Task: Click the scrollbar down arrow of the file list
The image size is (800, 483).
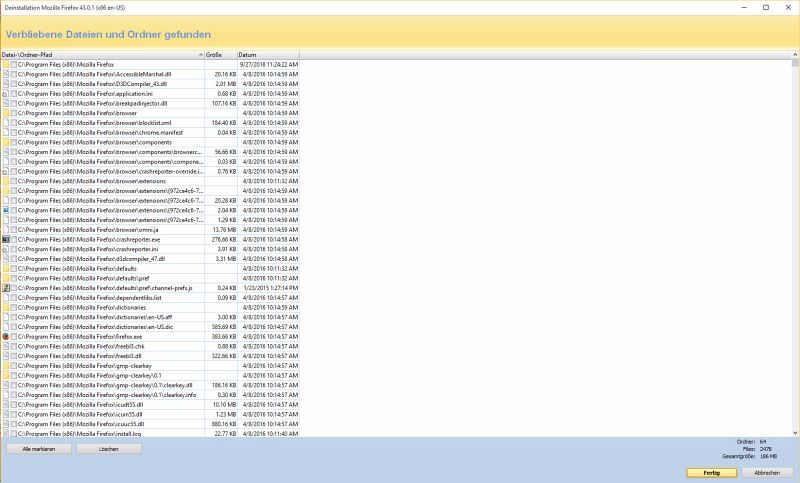Action: coord(795,433)
